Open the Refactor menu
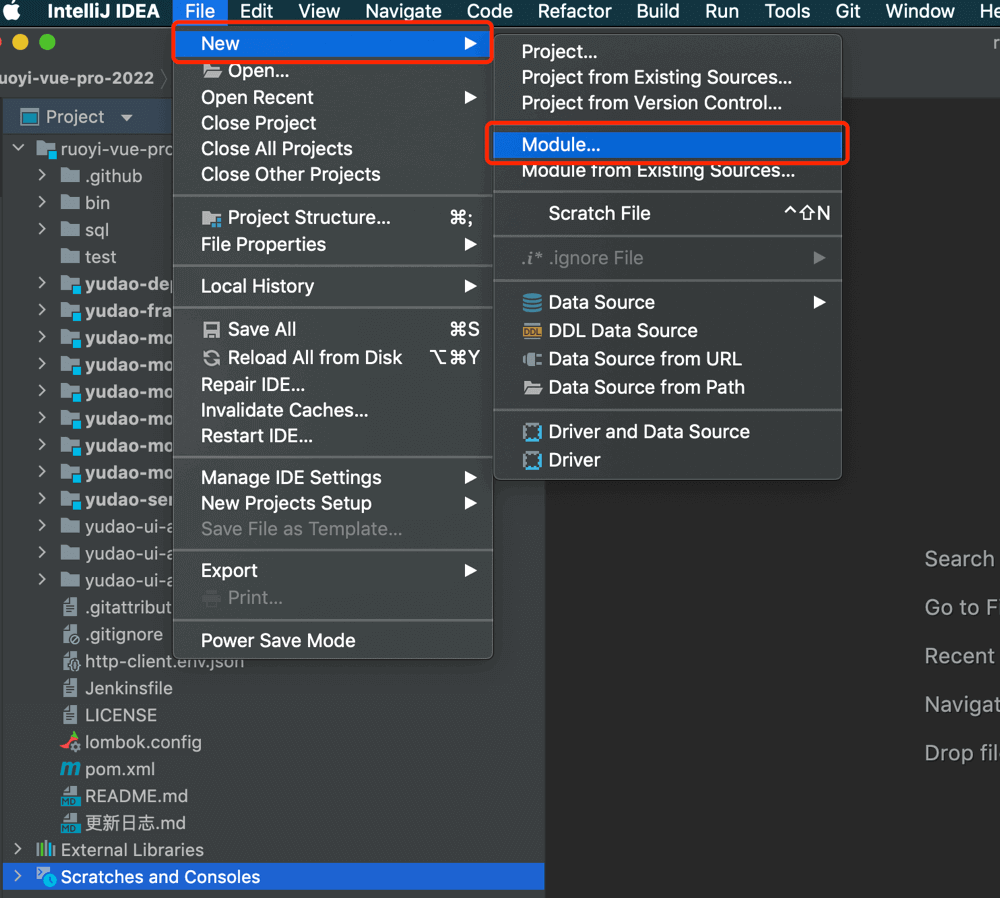 click(574, 12)
